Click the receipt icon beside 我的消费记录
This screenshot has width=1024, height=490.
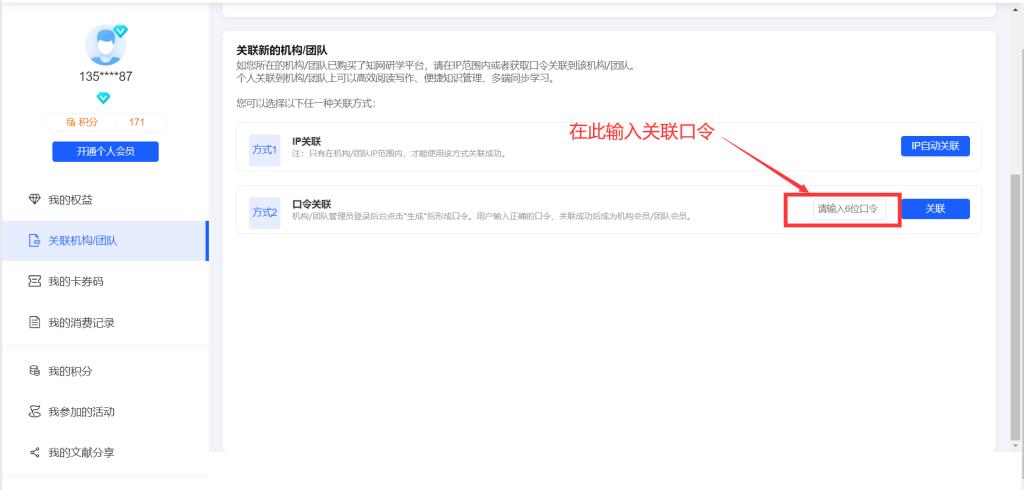(34, 323)
